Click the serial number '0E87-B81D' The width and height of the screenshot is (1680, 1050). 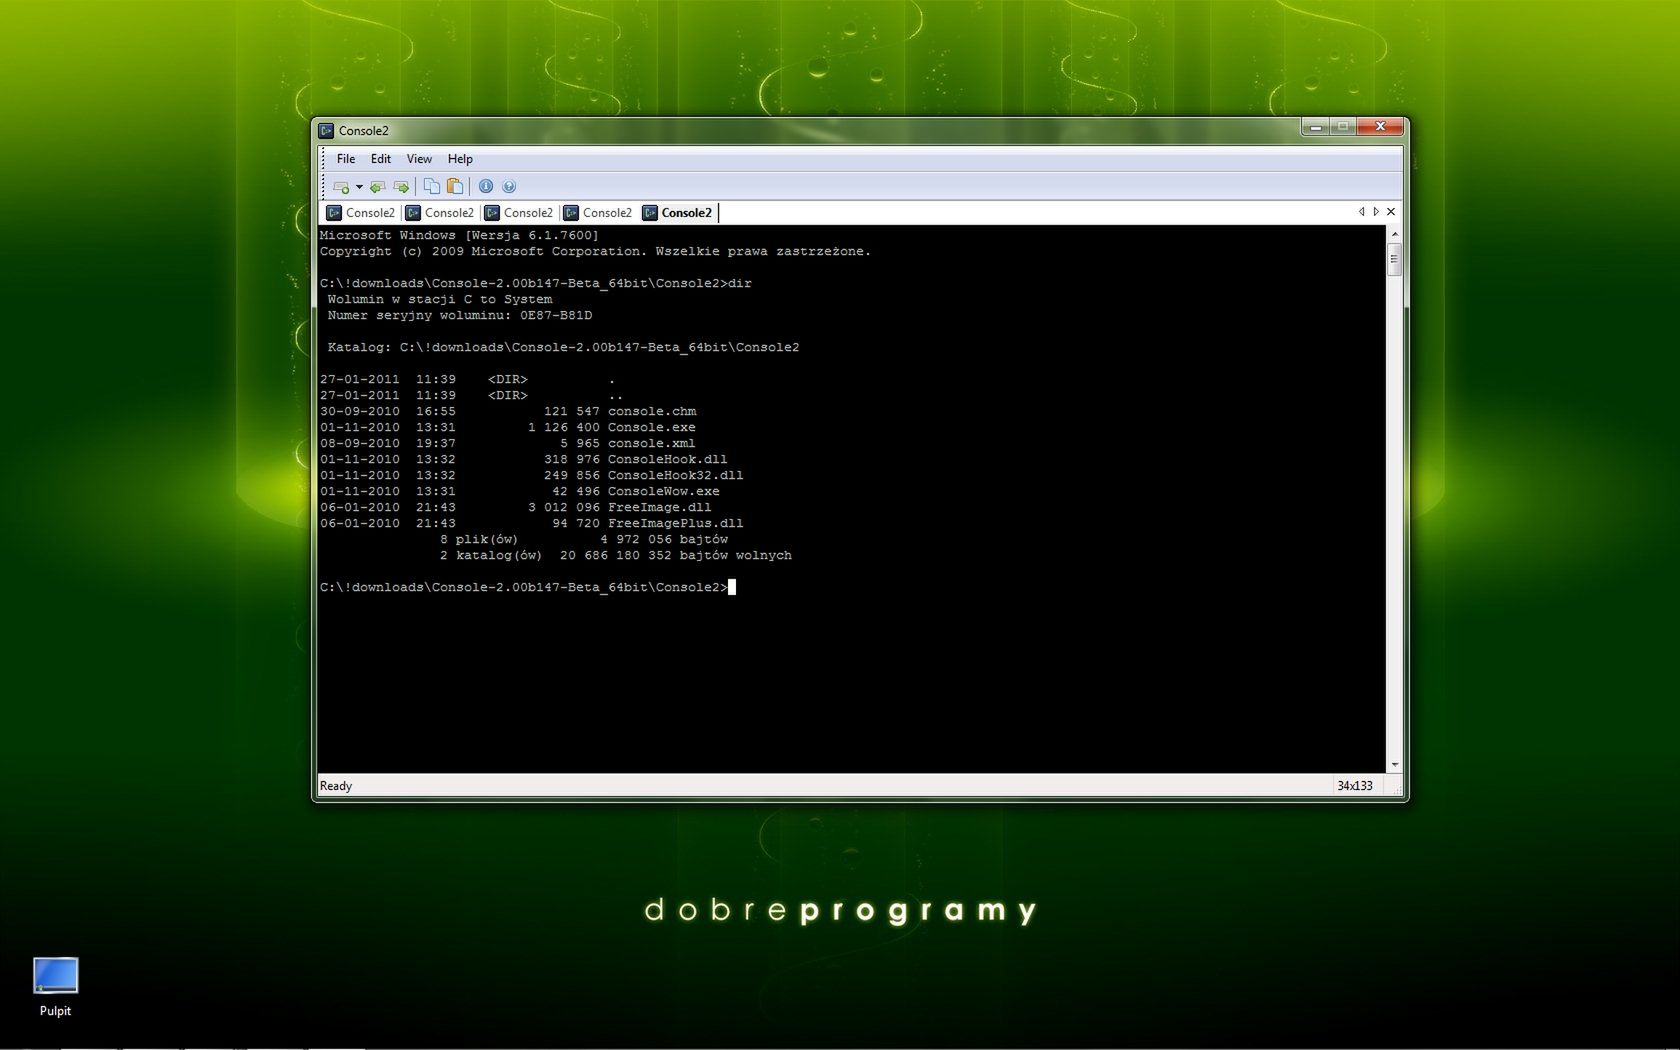pos(556,315)
